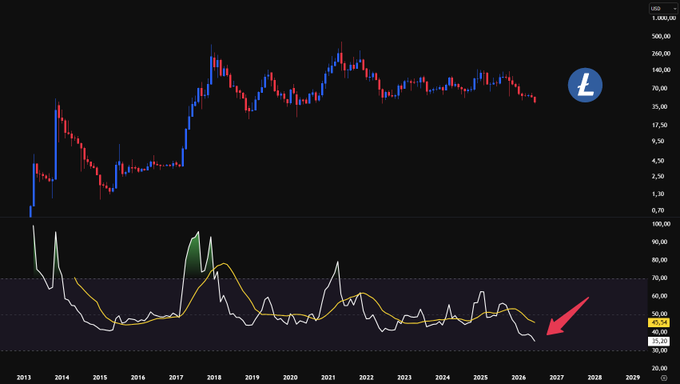Click the 35,00 price axis label
This screenshot has height=384, width=680.
pyautogui.click(x=660, y=107)
